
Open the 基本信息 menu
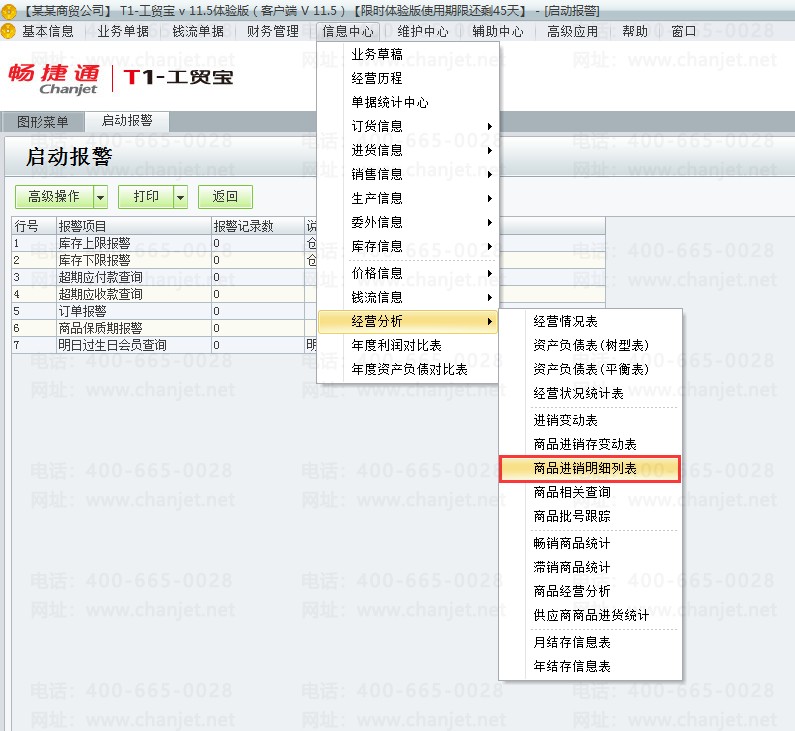coord(48,31)
